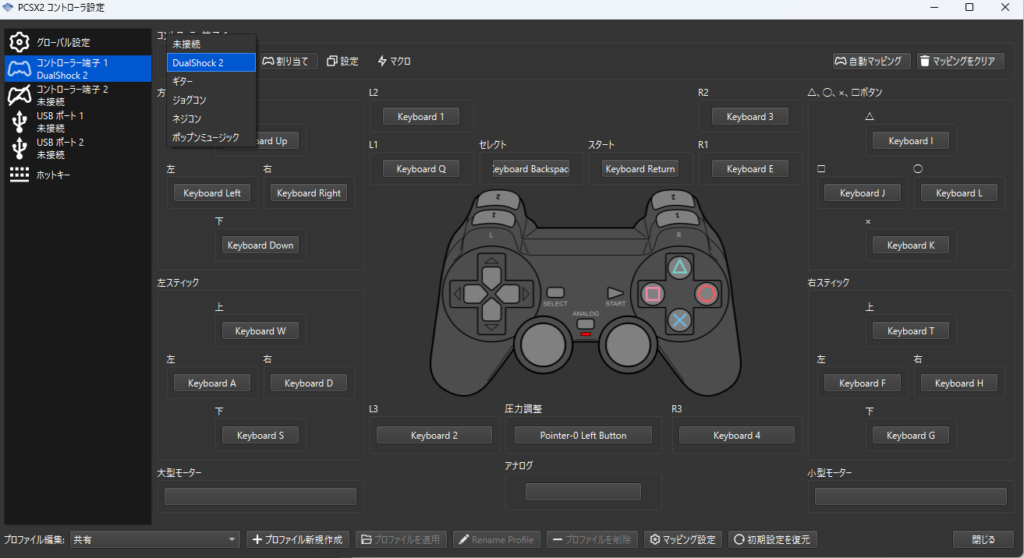This screenshot has height=558, width=1024.
Task: Select コントローラー端子 1 controller icon
Action: [19, 69]
